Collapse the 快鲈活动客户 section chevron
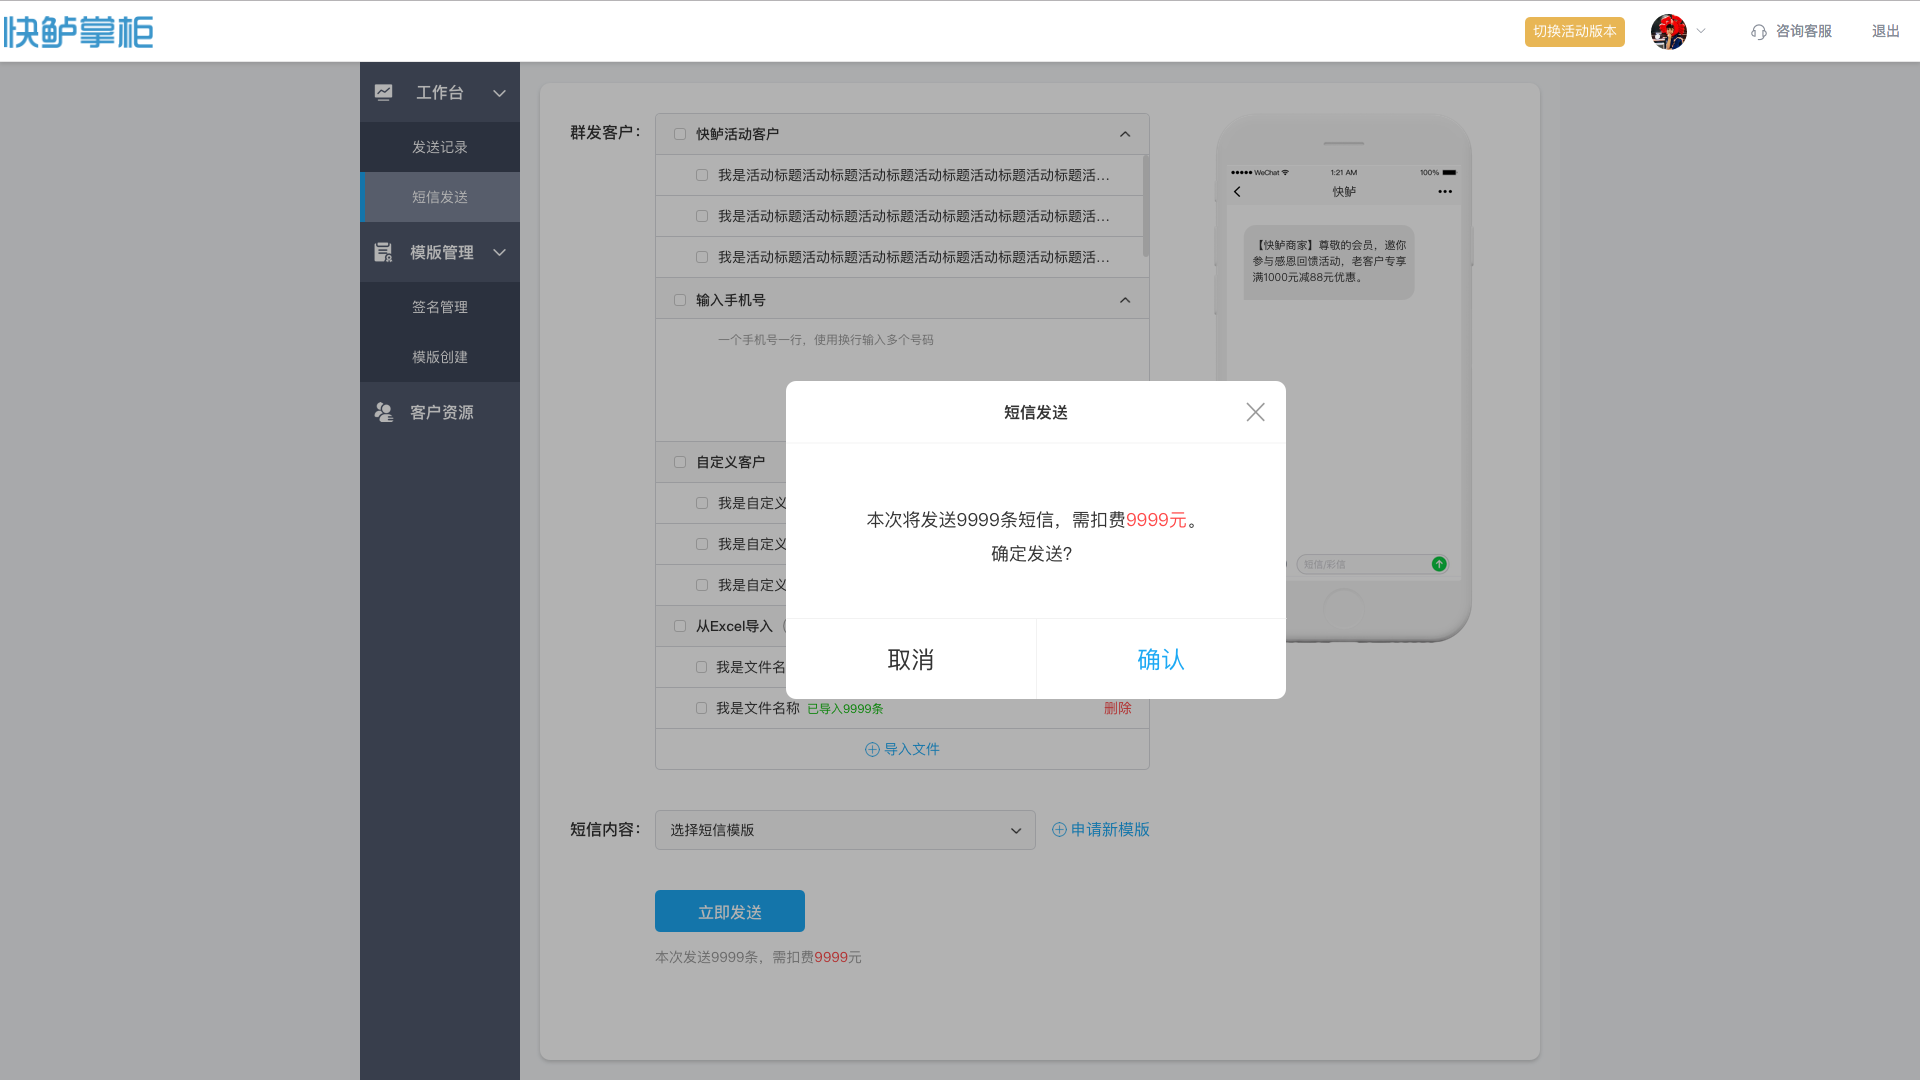The height and width of the screenshot is (1080, 1920). (x=1125, y=134)
